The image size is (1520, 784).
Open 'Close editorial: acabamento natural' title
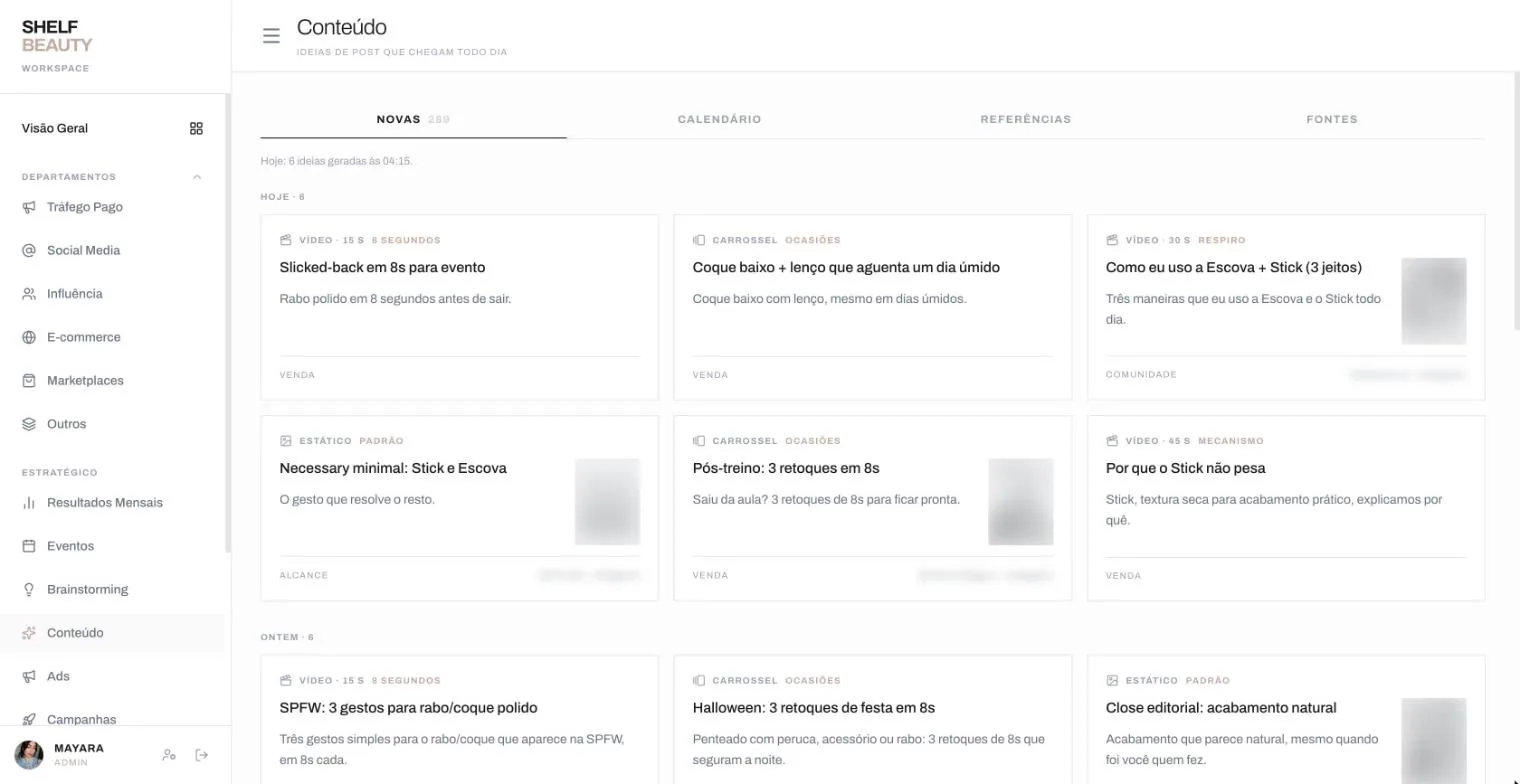tap(1221, 708)
